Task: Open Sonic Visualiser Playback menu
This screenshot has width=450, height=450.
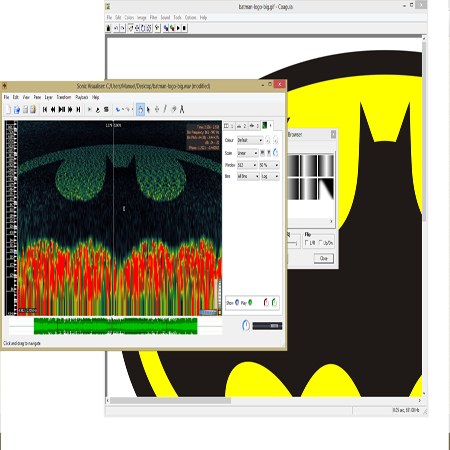Action: (82, 97)
